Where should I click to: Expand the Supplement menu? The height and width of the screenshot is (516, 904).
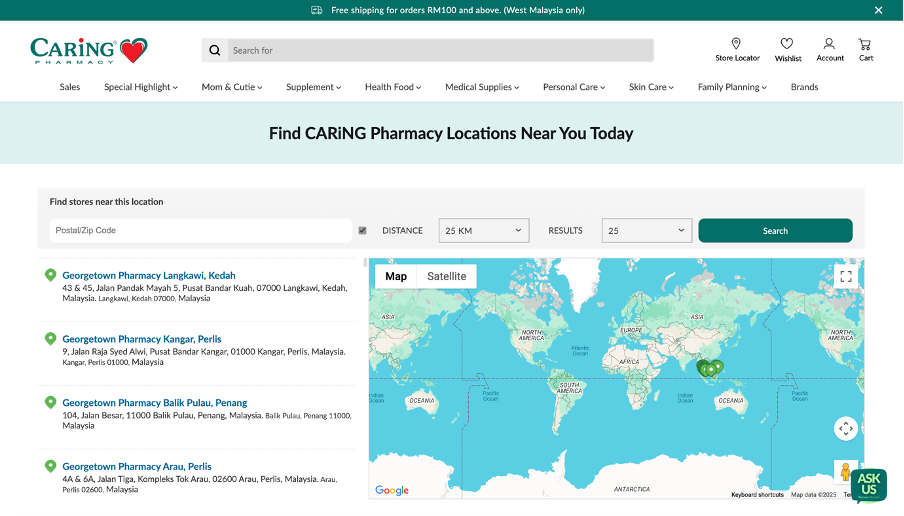click(313, 87)
